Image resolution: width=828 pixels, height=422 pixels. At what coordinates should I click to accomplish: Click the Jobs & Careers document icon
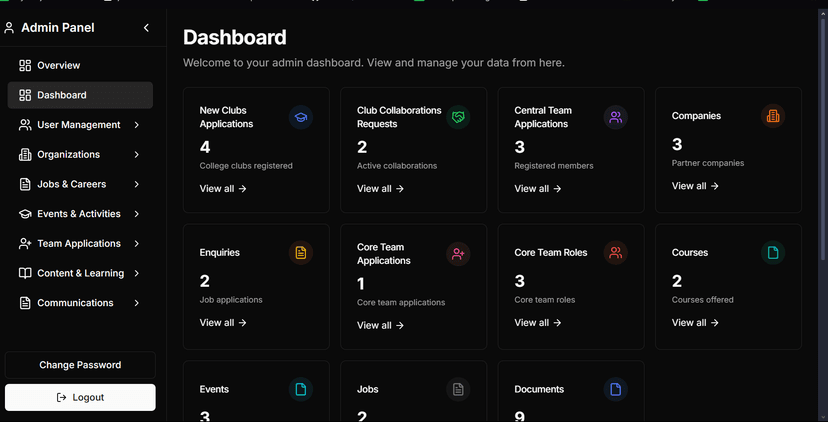click(x=25, y=184)
